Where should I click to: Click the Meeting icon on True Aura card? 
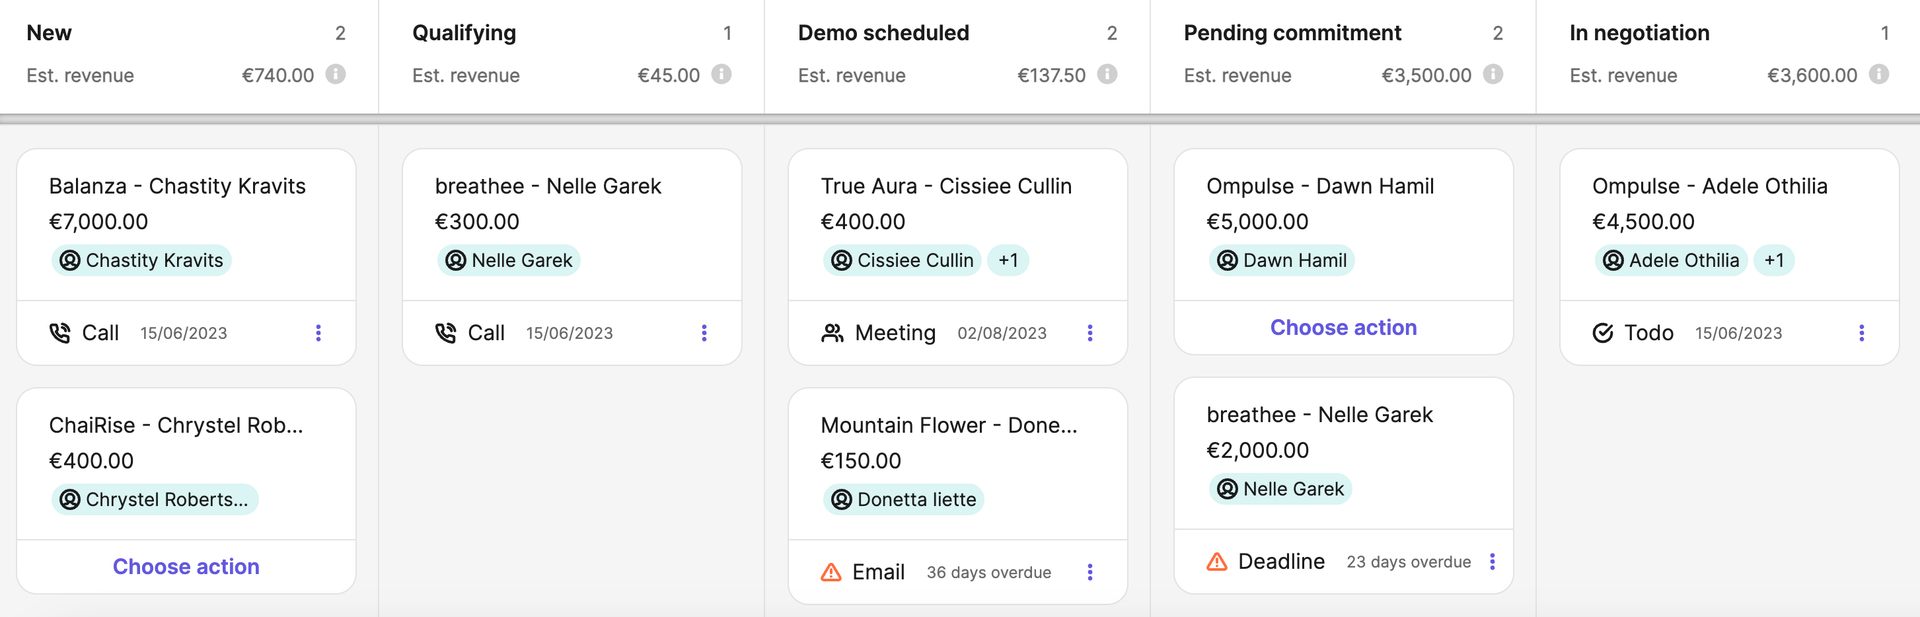pos(832,333)
